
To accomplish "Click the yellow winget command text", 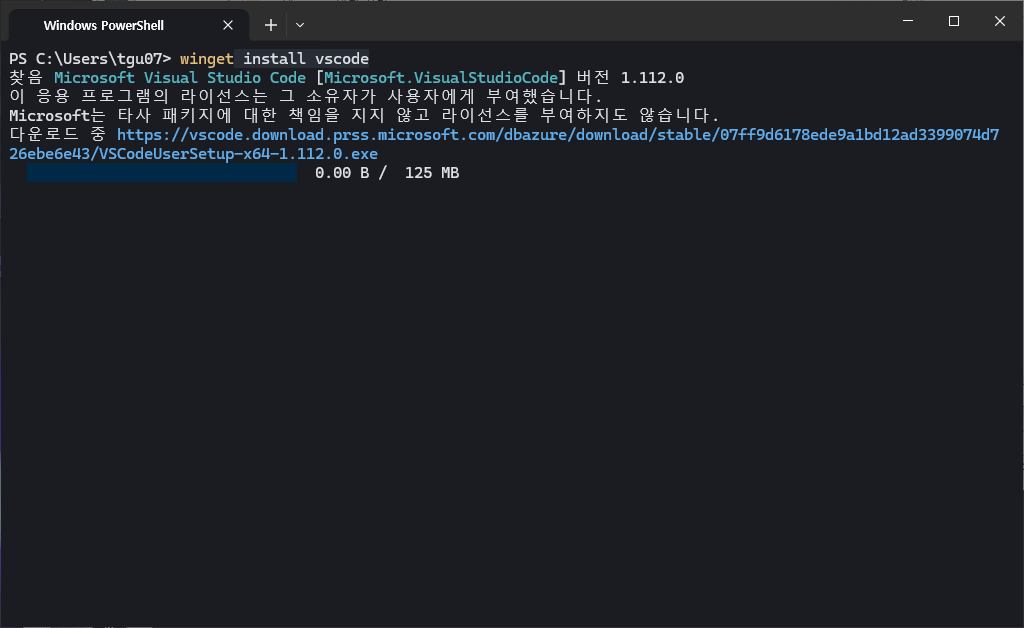I will pyautogui.click(x=207, y=59).
